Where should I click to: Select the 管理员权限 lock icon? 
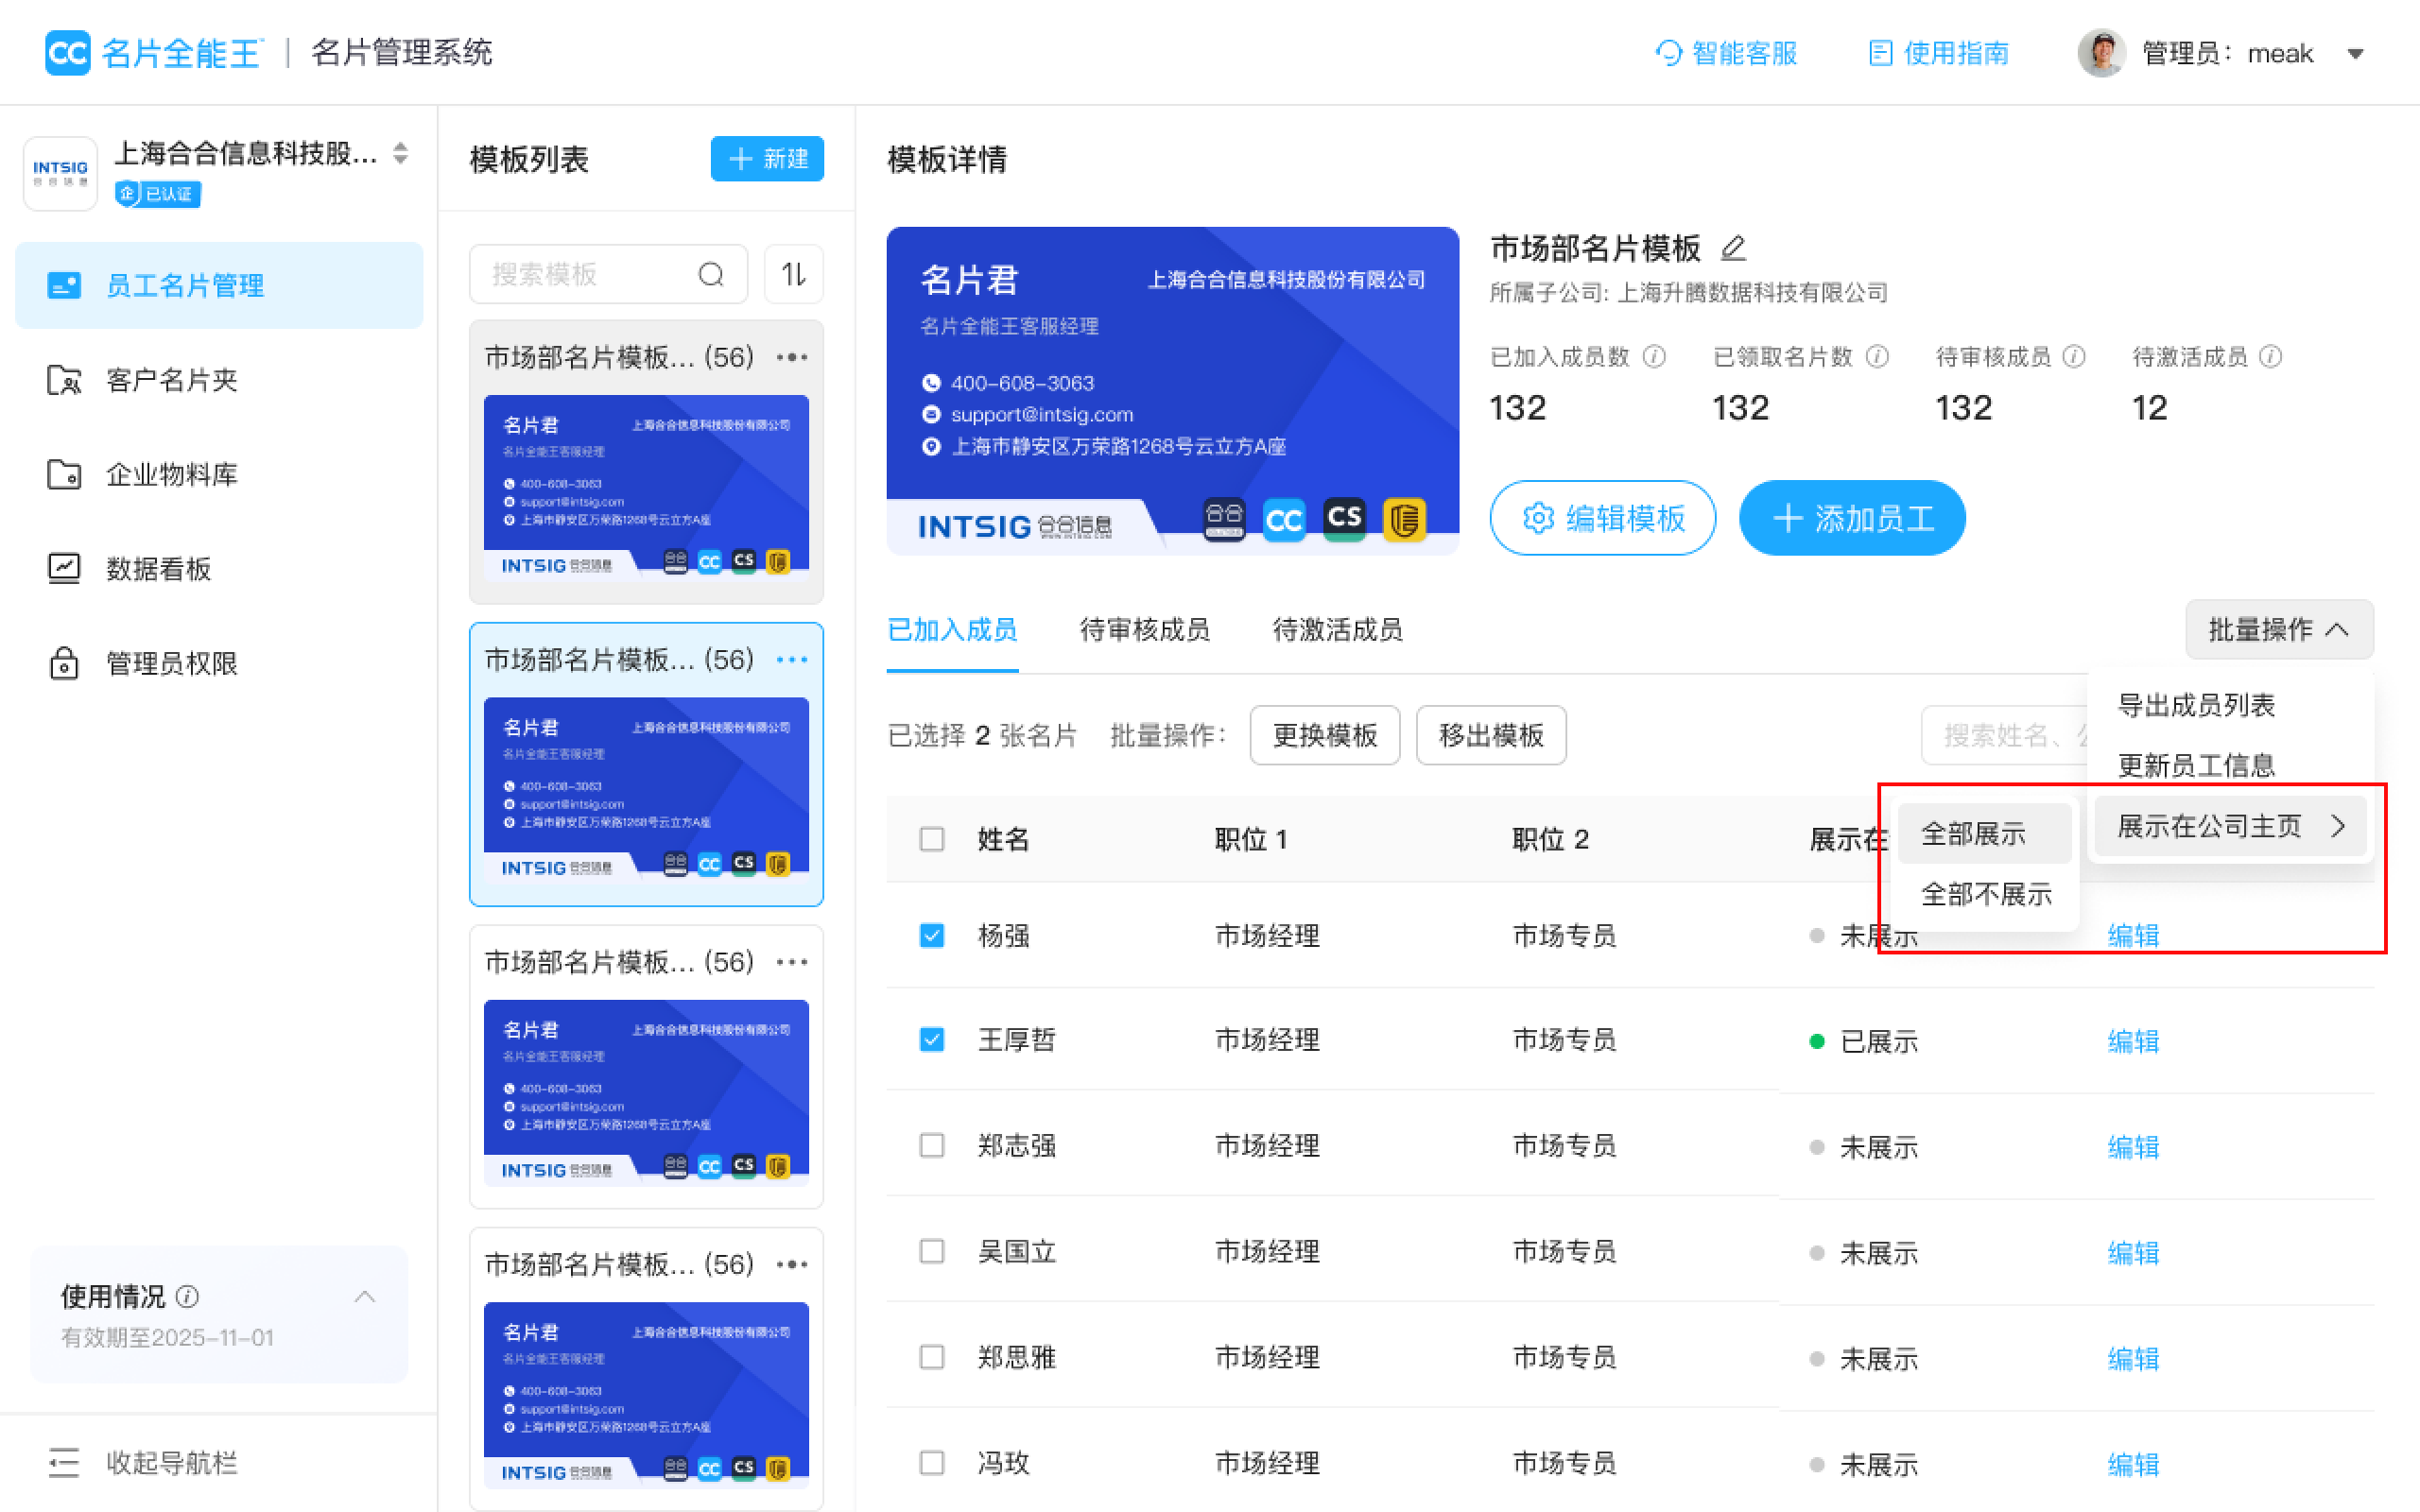pyautogui.click(x=64, y=663)
